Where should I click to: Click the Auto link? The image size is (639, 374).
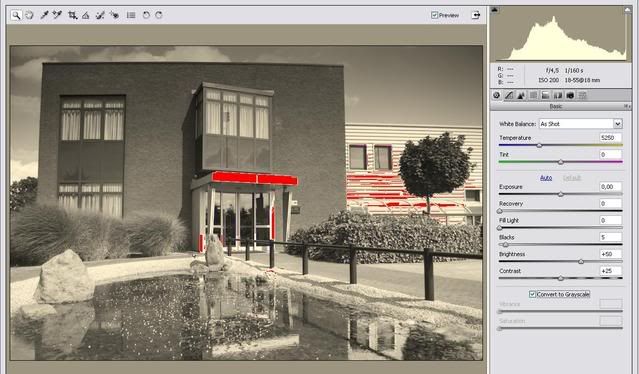coord(546,178)
